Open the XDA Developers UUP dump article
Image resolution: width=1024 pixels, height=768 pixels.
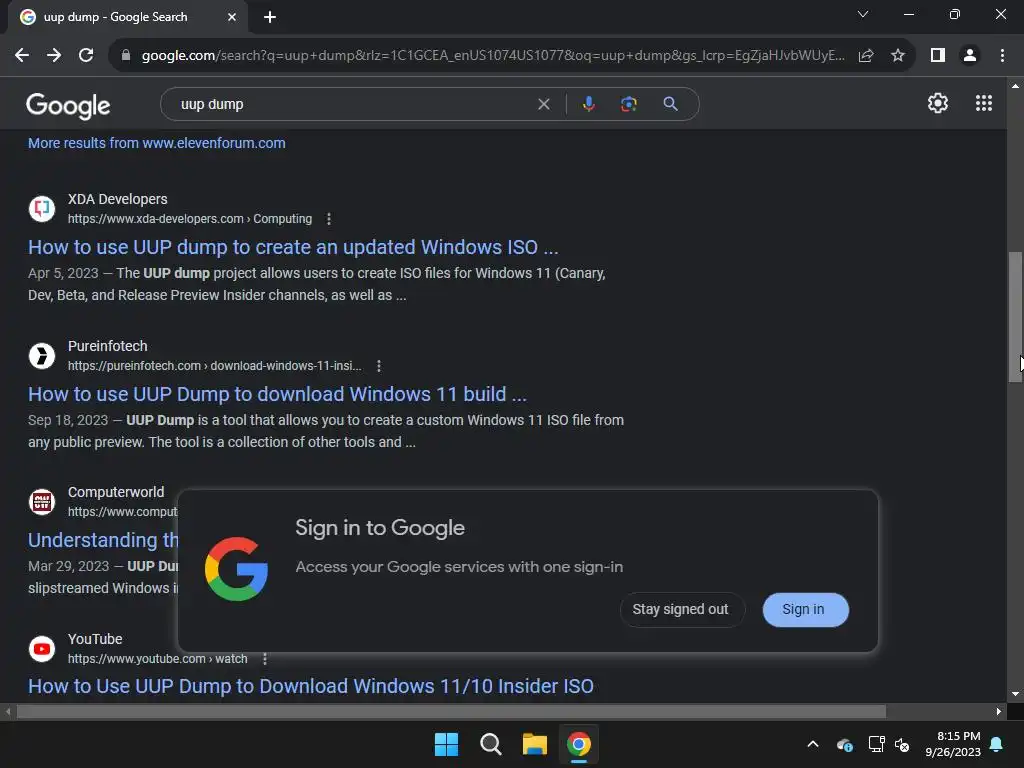pos(293,247)
